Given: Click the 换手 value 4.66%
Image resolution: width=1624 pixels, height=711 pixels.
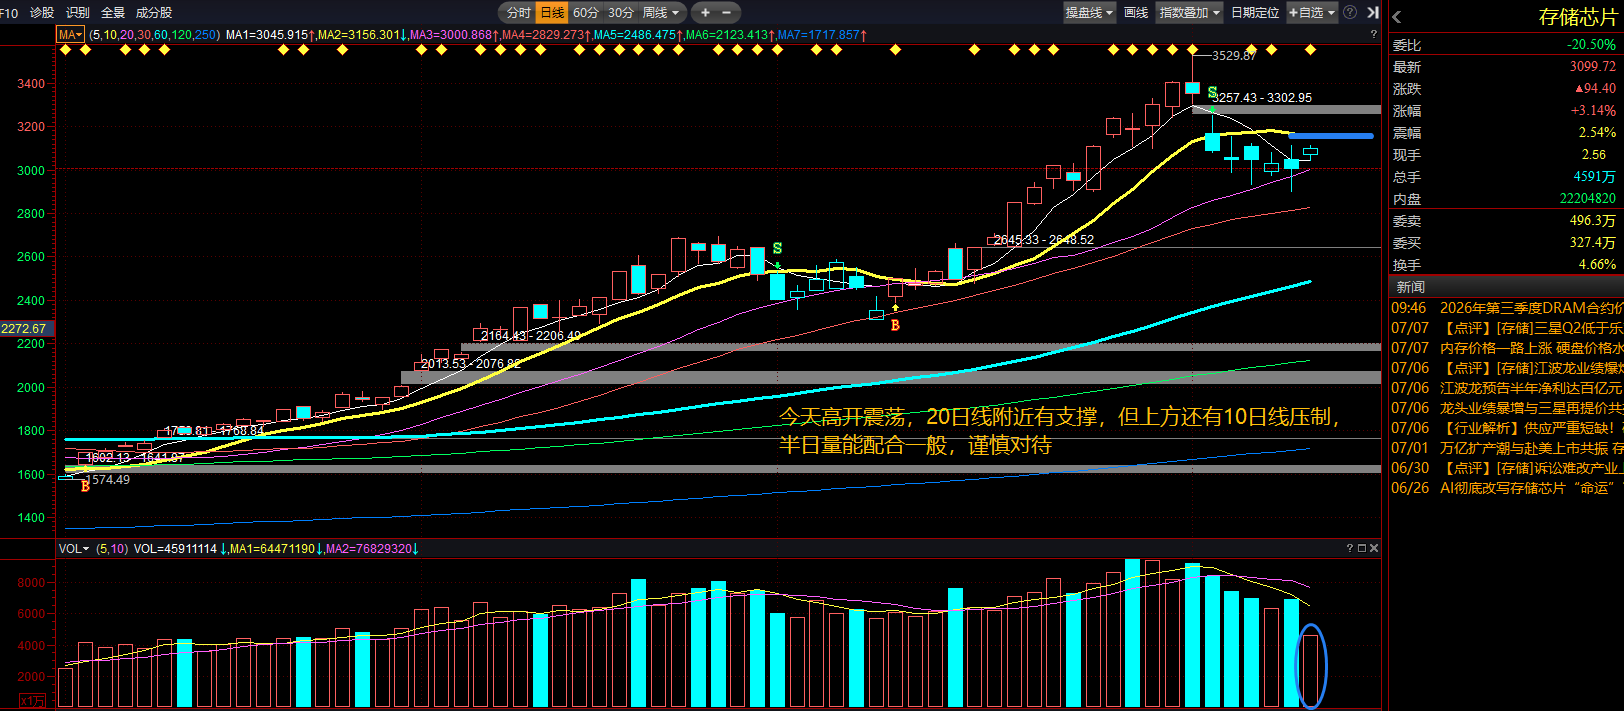Looking at the screenshot, I should [1597, 265].
